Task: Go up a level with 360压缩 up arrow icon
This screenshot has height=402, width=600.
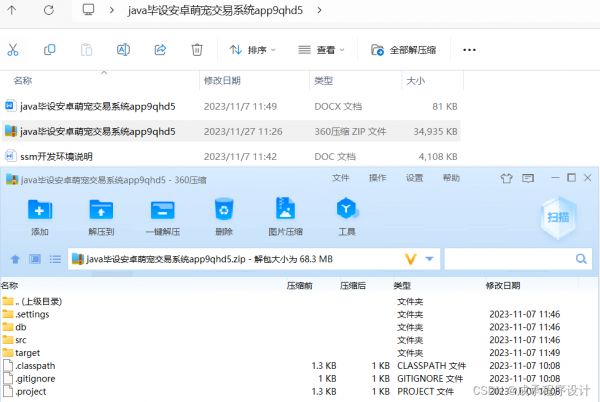Action: [15, 259]
